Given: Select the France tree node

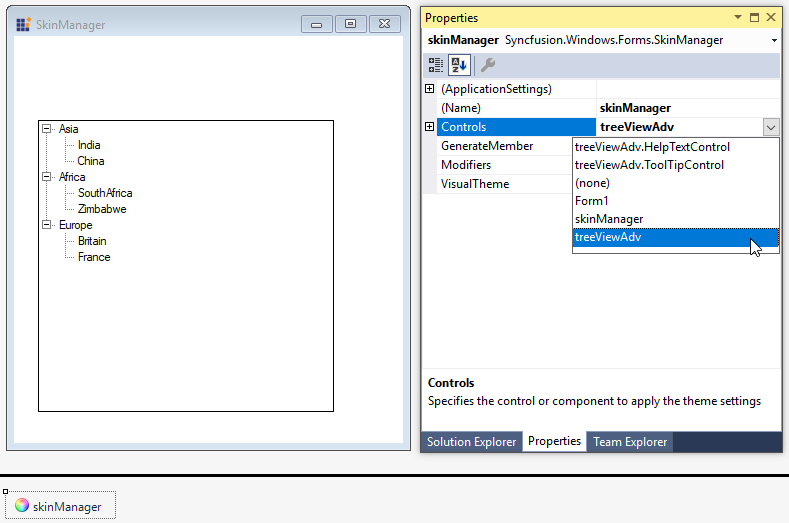Looking at the screenshot, I should click(94, 257).
